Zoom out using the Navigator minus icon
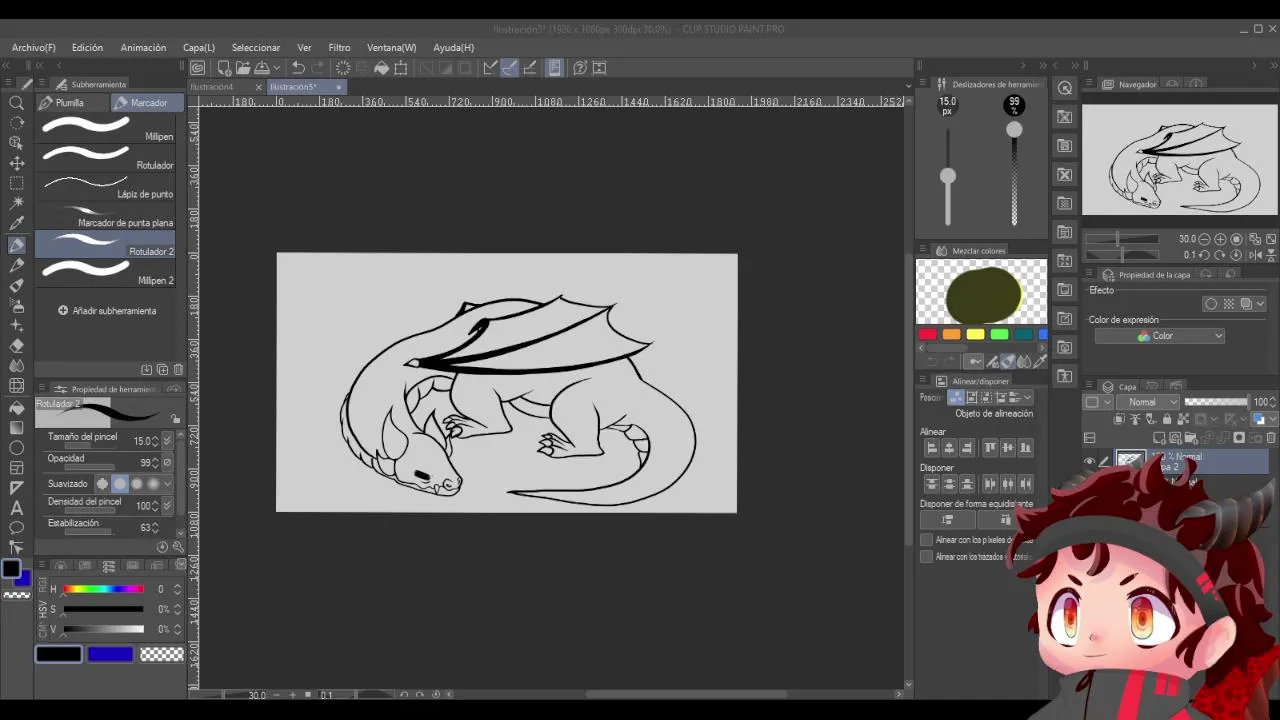 click(x=1205, y=239)
